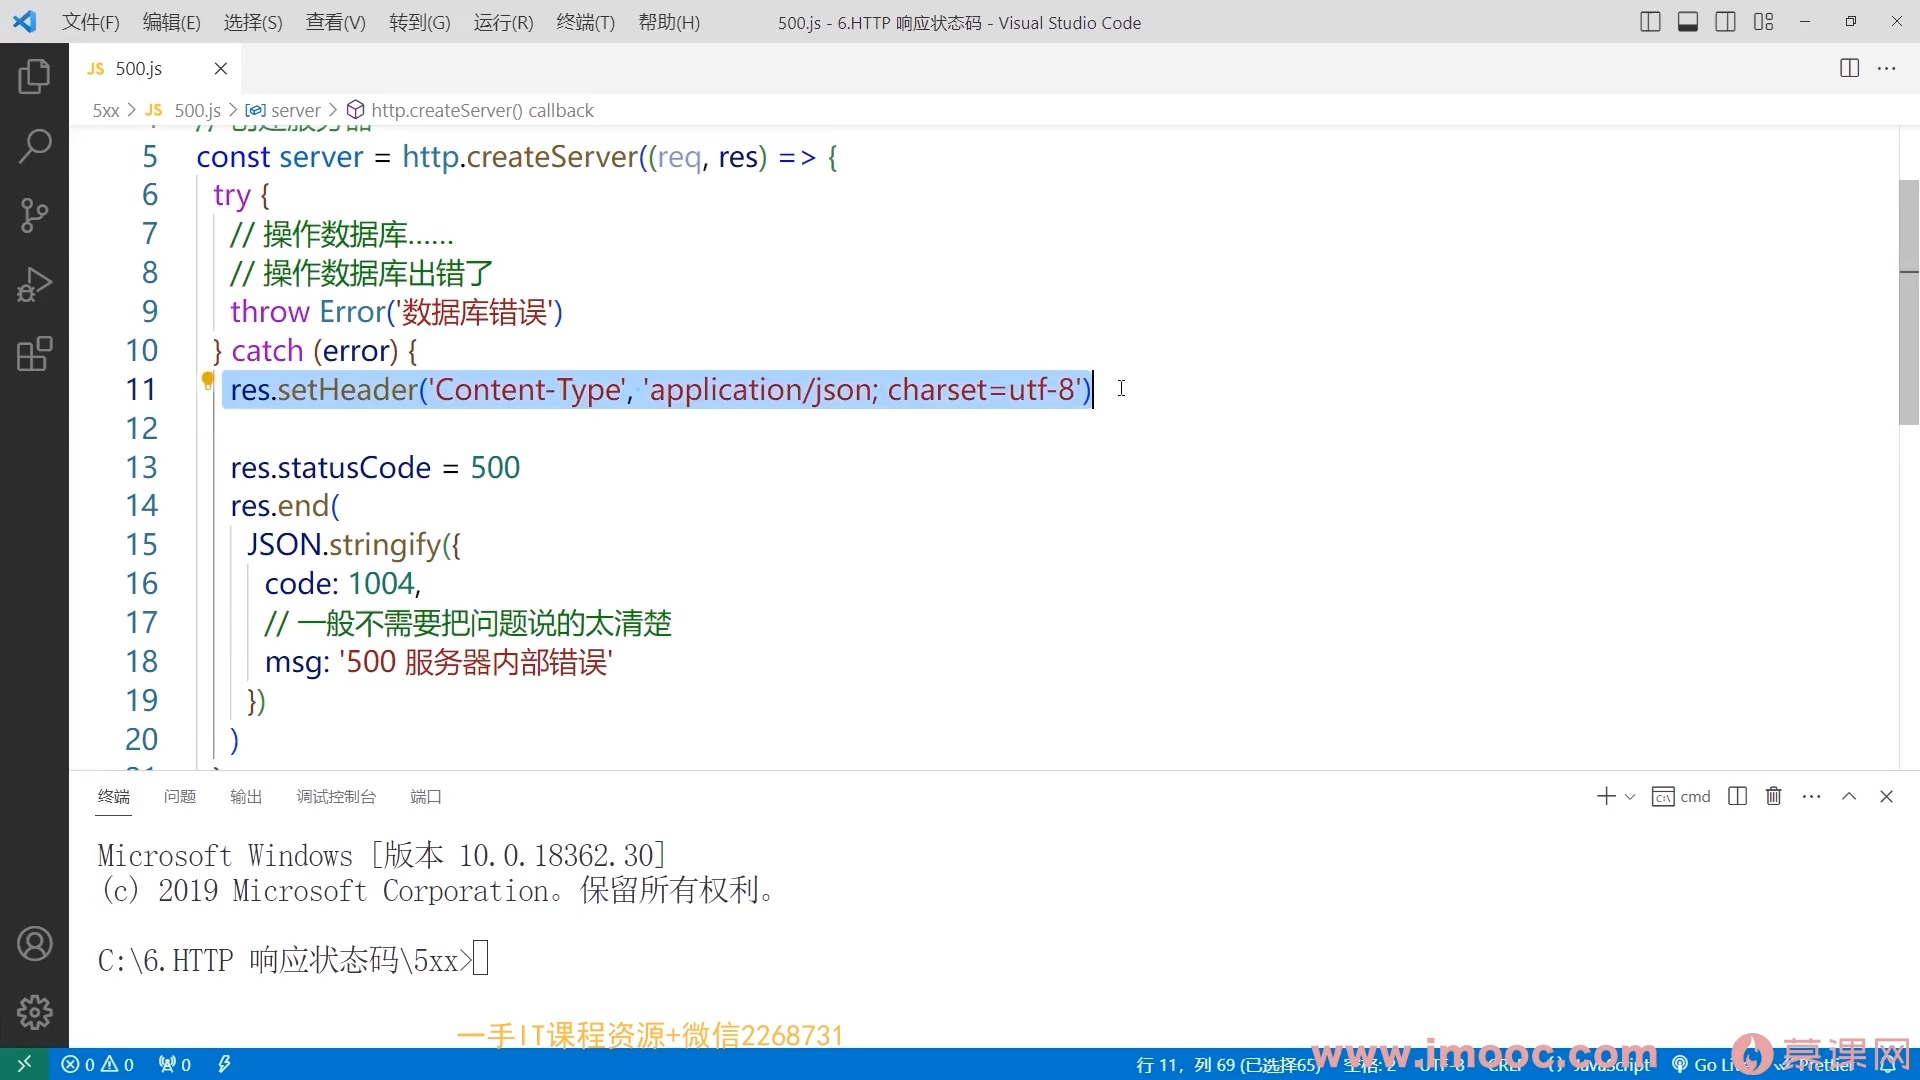This screenshot has height=1080, width=1920.
Task: Click the lightning bolt status icon
Action: pyautogui.click(x=224, y=1065)
